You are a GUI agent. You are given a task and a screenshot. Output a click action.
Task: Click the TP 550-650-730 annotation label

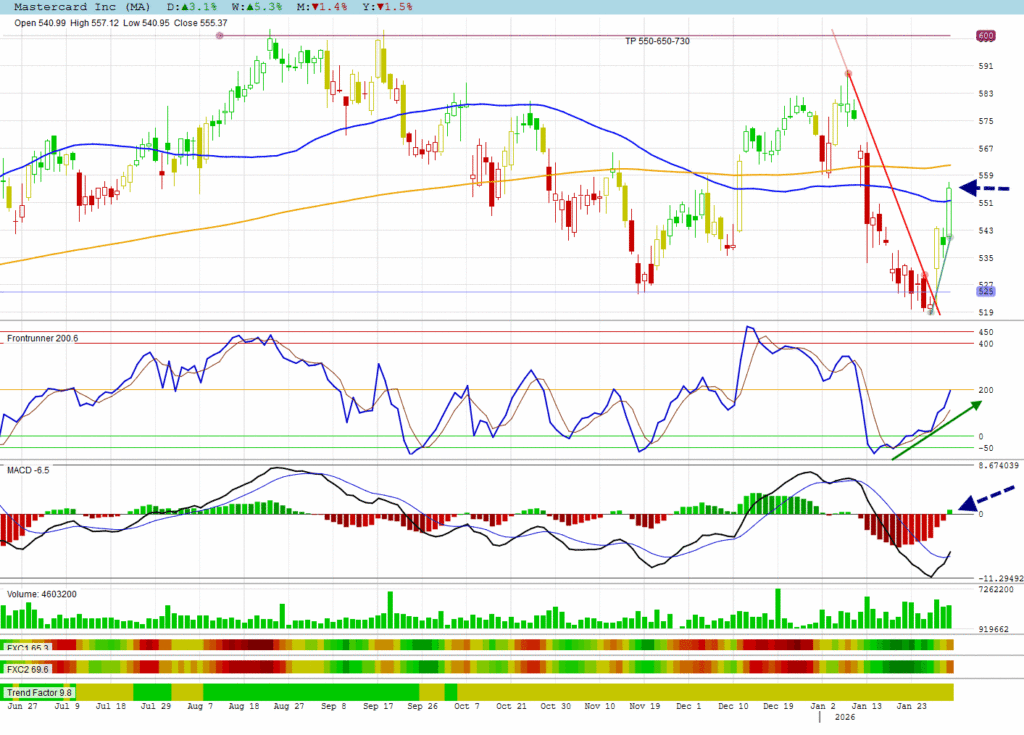coord(657,41)
